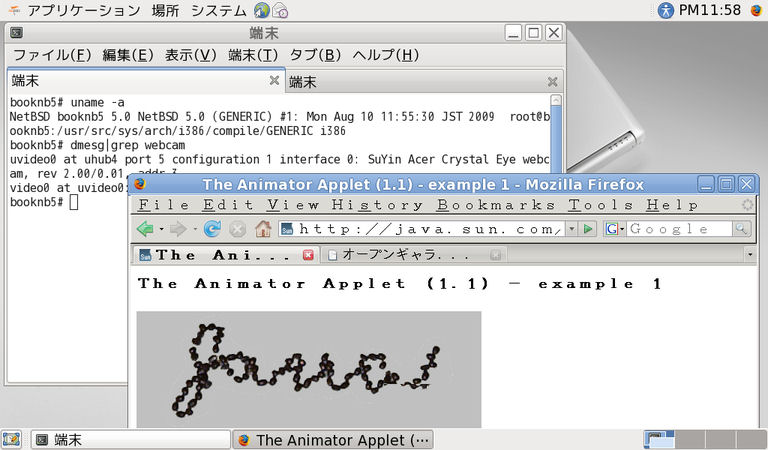Viewport: 768px width, 450px height.
Task: Click the Google search input field
Action: pos(679,229)
